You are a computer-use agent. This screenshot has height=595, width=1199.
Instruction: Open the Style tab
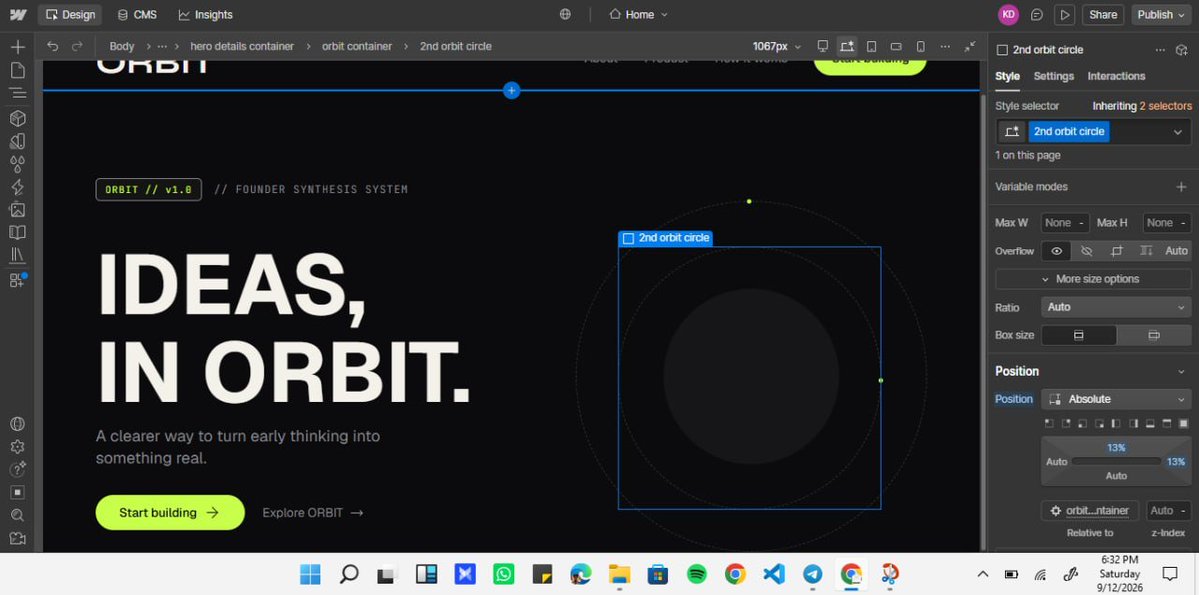point(1007,76)
